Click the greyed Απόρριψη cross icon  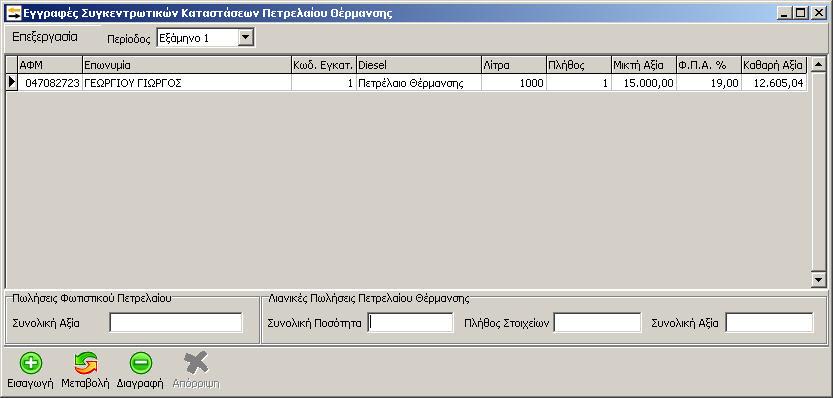(x=196, y=363)
